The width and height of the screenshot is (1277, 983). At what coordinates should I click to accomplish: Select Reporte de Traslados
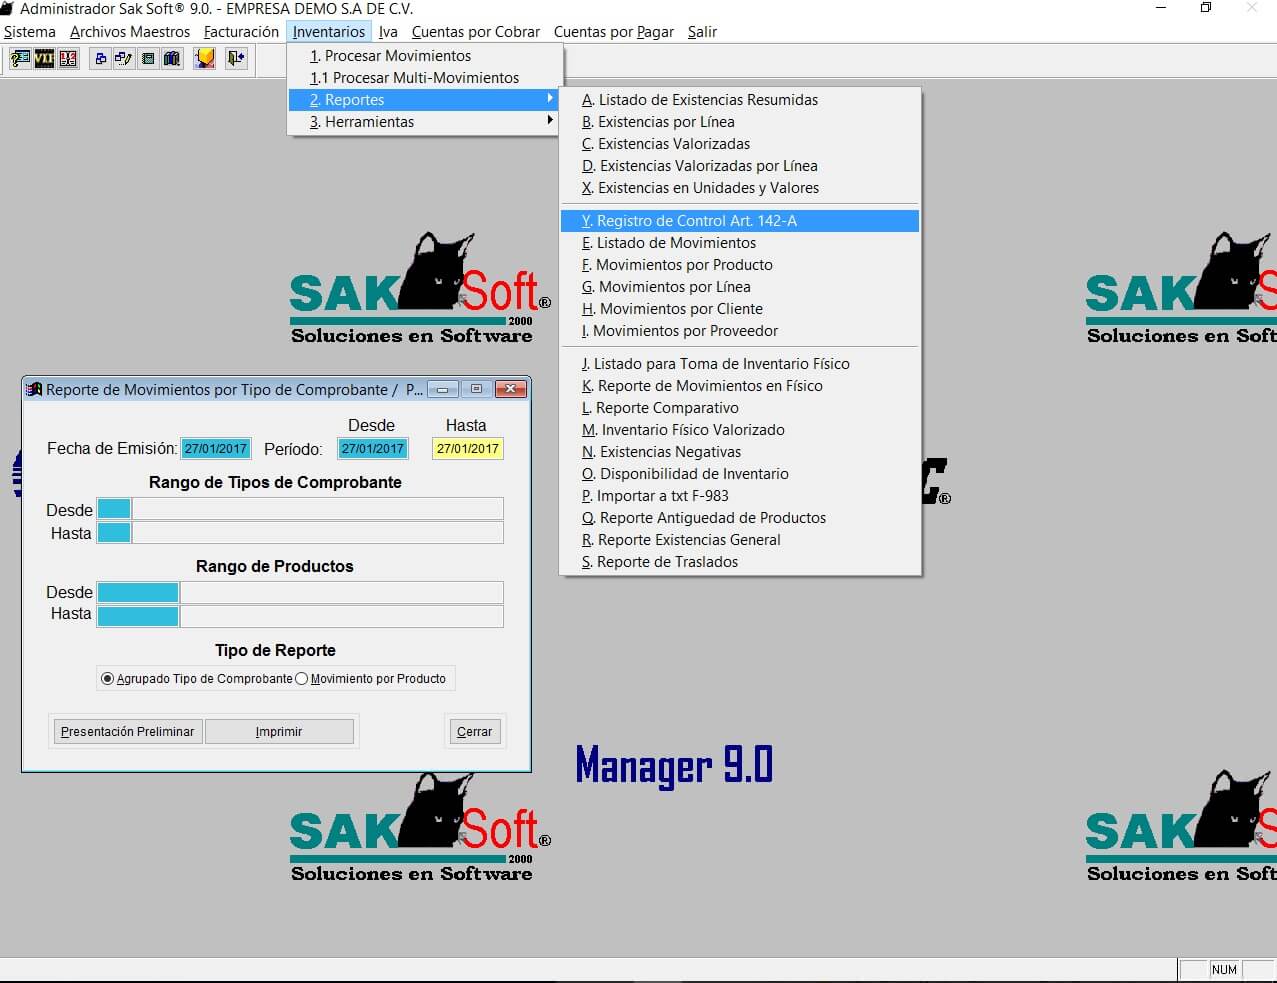[x=740, y=562]
